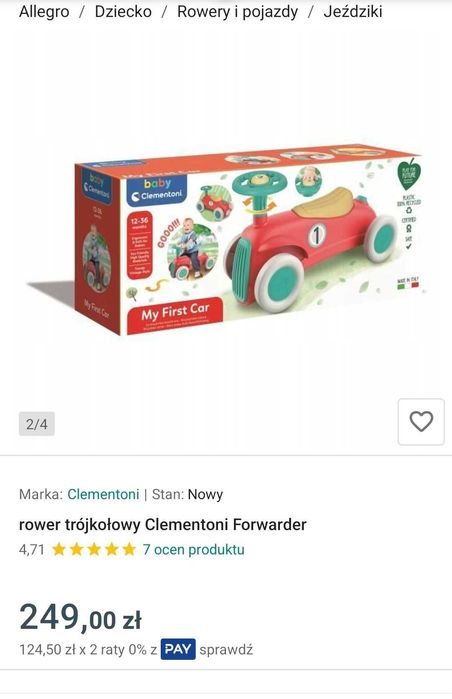The height and width of the screenshot is (699, 452).
Task: Open Rowery i pojazdy breadcrumb
Action: pyautogui.click(x=238, y=12)
